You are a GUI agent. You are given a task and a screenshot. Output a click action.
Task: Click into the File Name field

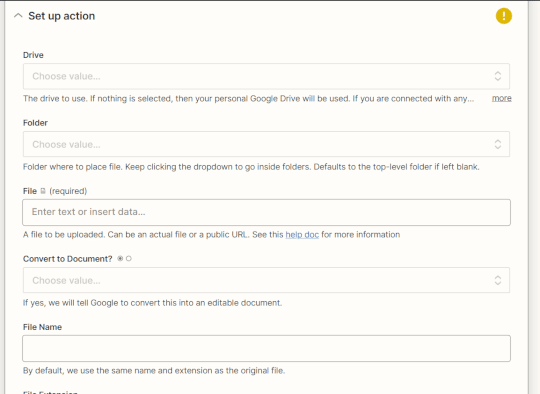coord(266,348)
